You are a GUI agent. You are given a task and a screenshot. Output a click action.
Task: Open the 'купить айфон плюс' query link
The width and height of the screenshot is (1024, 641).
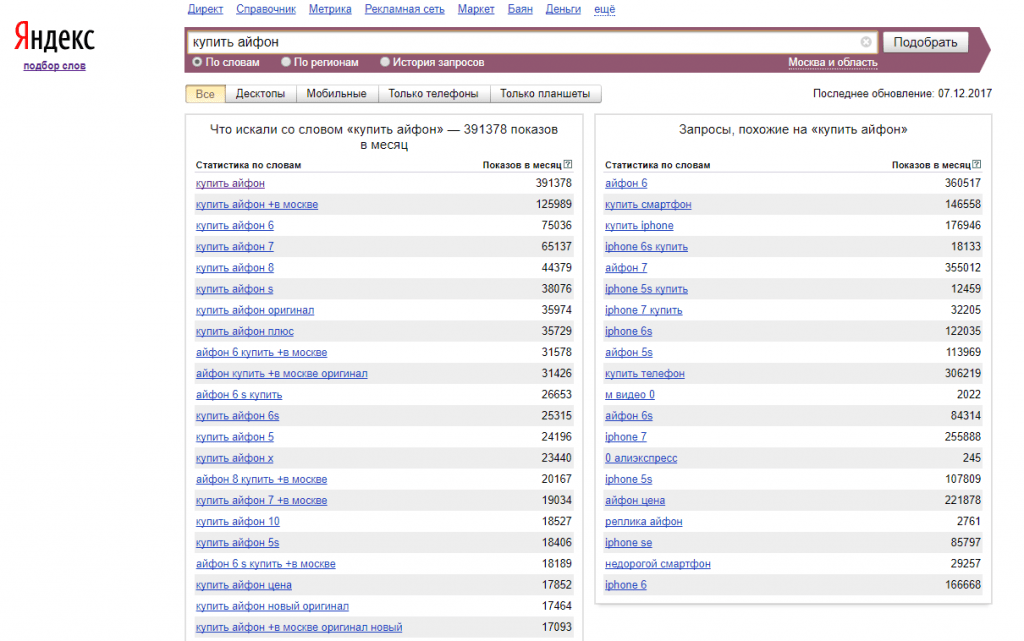(245, 332)
